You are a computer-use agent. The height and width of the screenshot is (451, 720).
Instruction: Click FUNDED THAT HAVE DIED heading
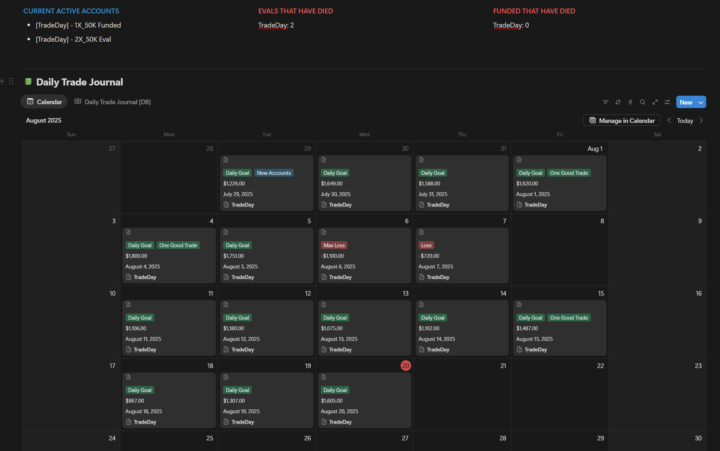click(x=534, y=11)
